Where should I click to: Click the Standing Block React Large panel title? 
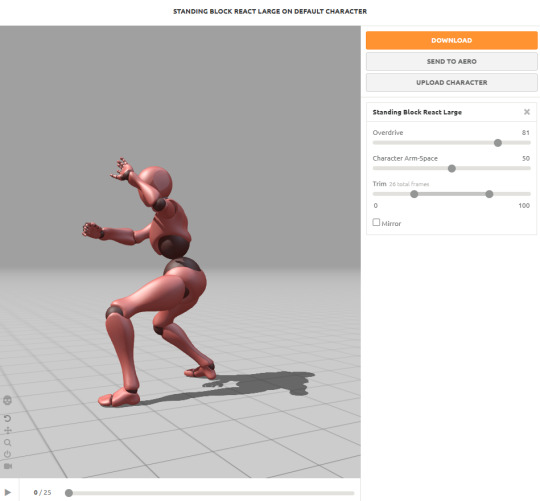pyautogui.click(x=417, y=112)
